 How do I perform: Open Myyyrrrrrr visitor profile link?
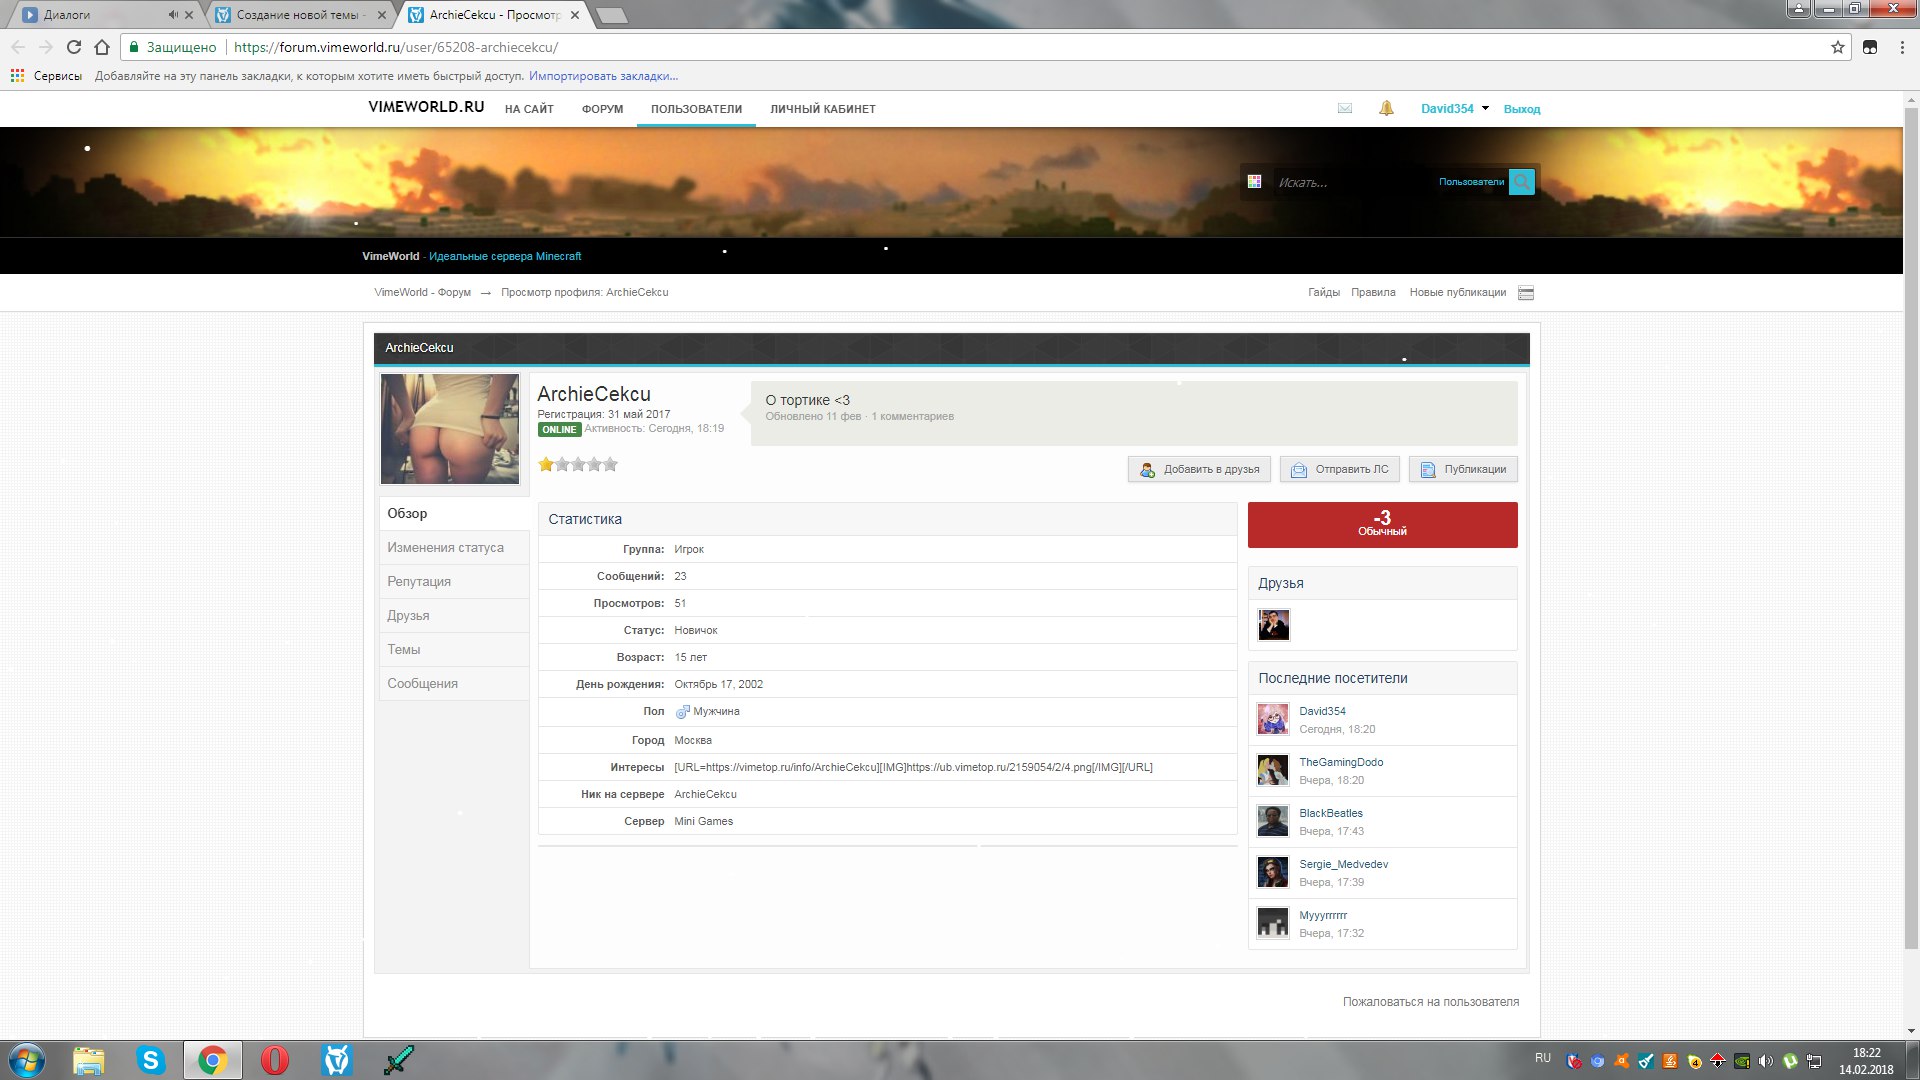pyautogui.click(x=1323, y=915)
